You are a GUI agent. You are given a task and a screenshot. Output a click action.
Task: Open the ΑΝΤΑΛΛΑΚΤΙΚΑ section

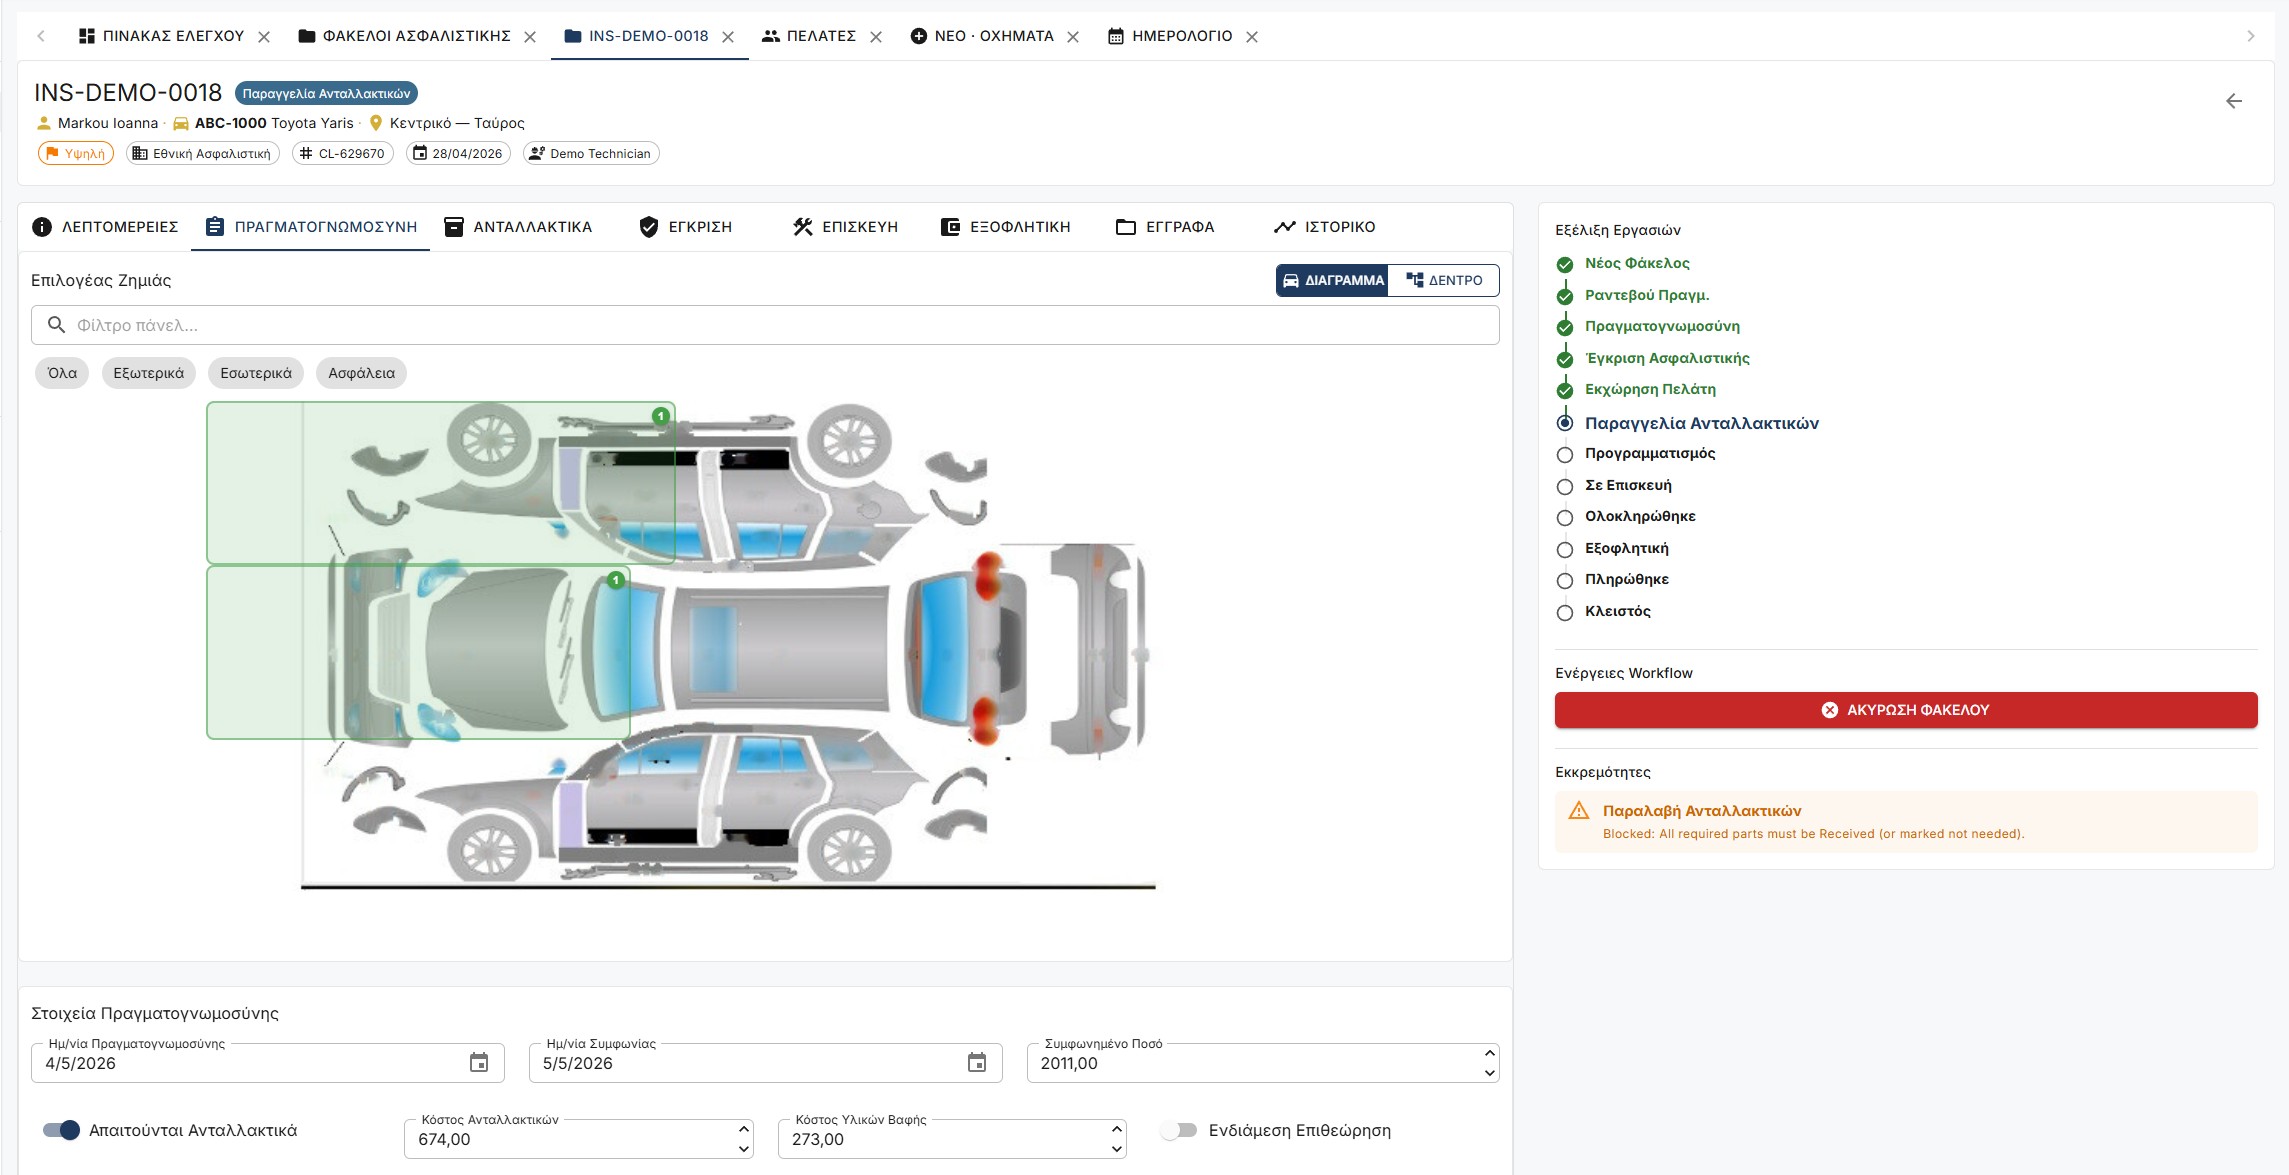pyautogui.click(x=518, y=227)
